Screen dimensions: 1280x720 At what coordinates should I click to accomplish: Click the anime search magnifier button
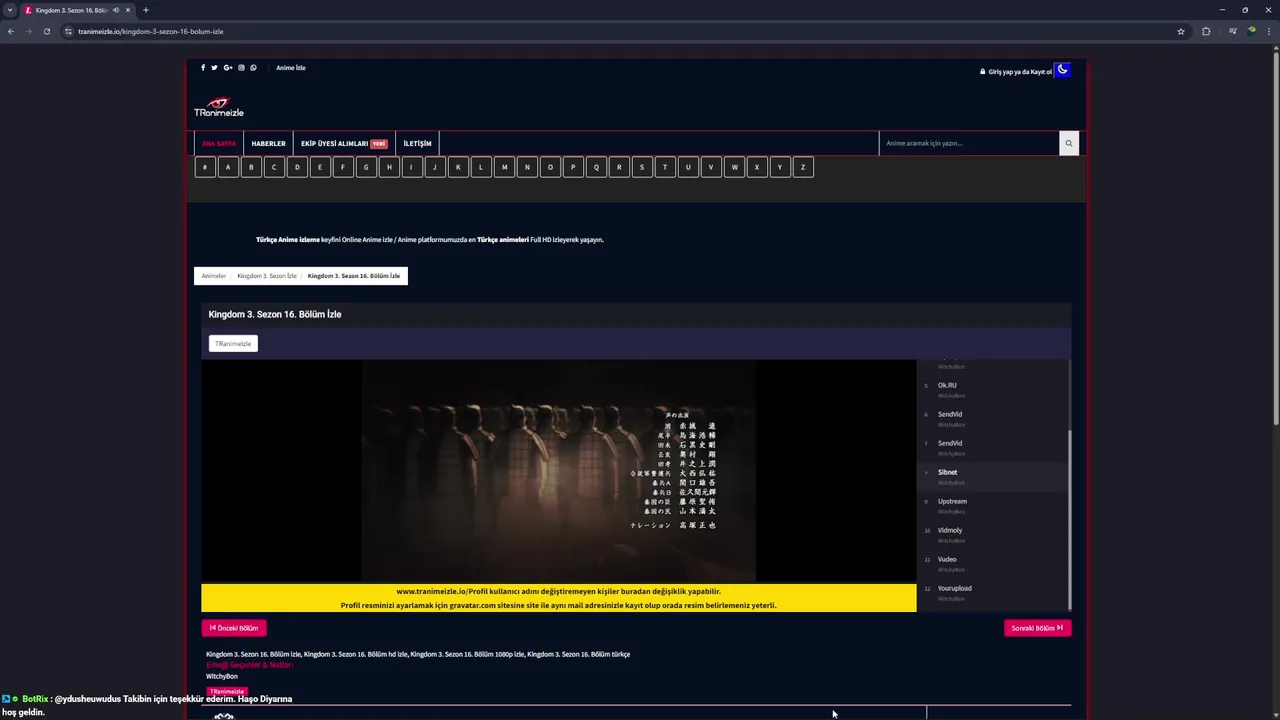1068,143
